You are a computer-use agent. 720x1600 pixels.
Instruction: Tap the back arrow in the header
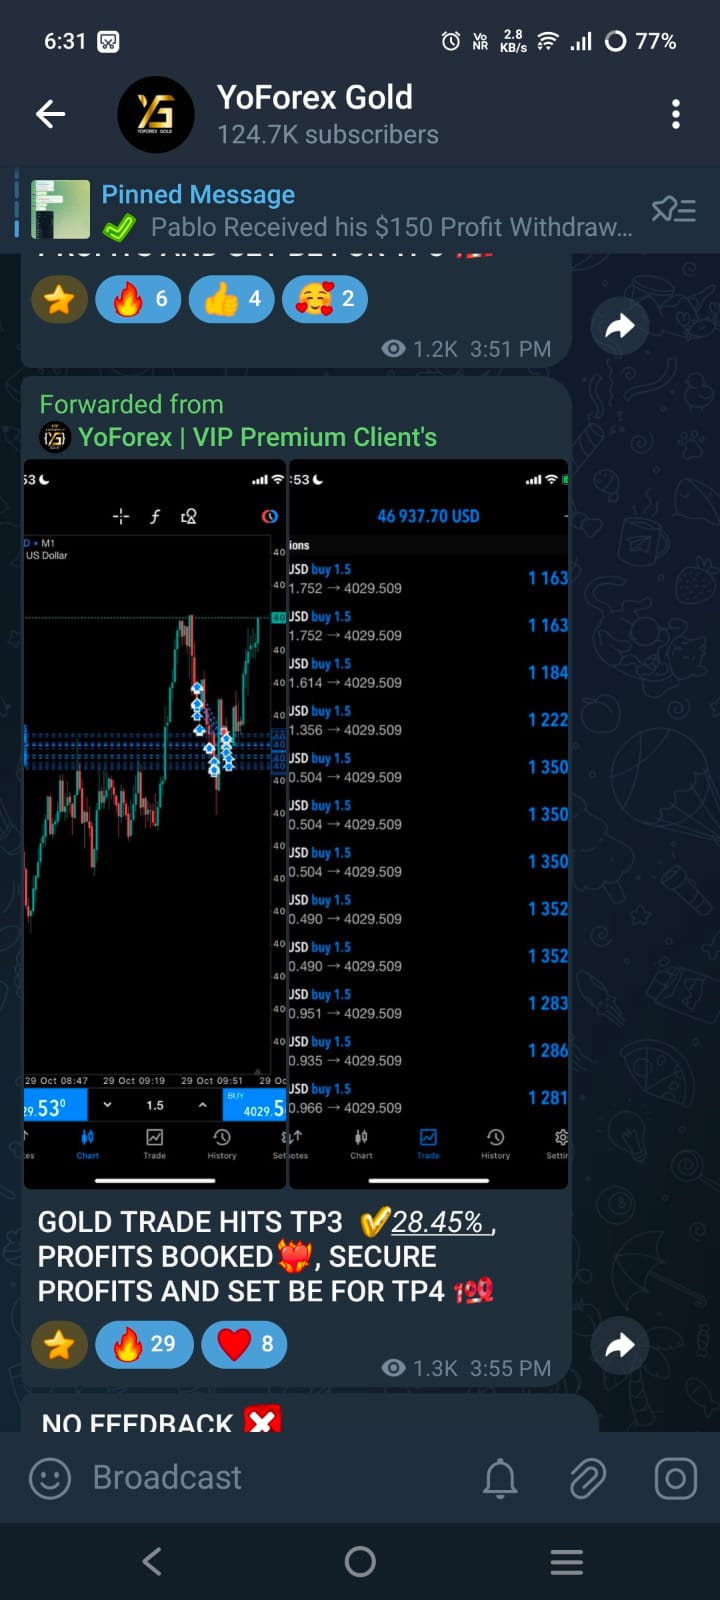50,115
